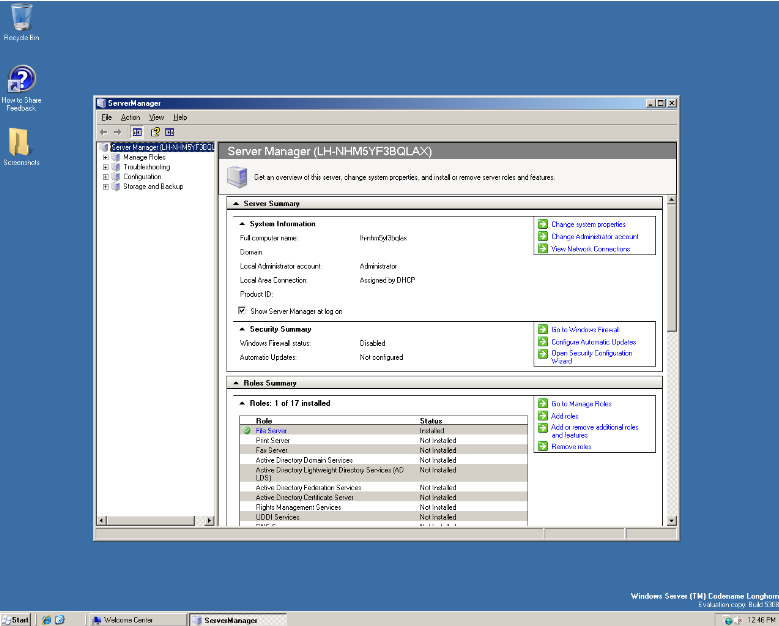779x626 pixels.
Task: Open the File menu
Action: click(x=106, y=118)
